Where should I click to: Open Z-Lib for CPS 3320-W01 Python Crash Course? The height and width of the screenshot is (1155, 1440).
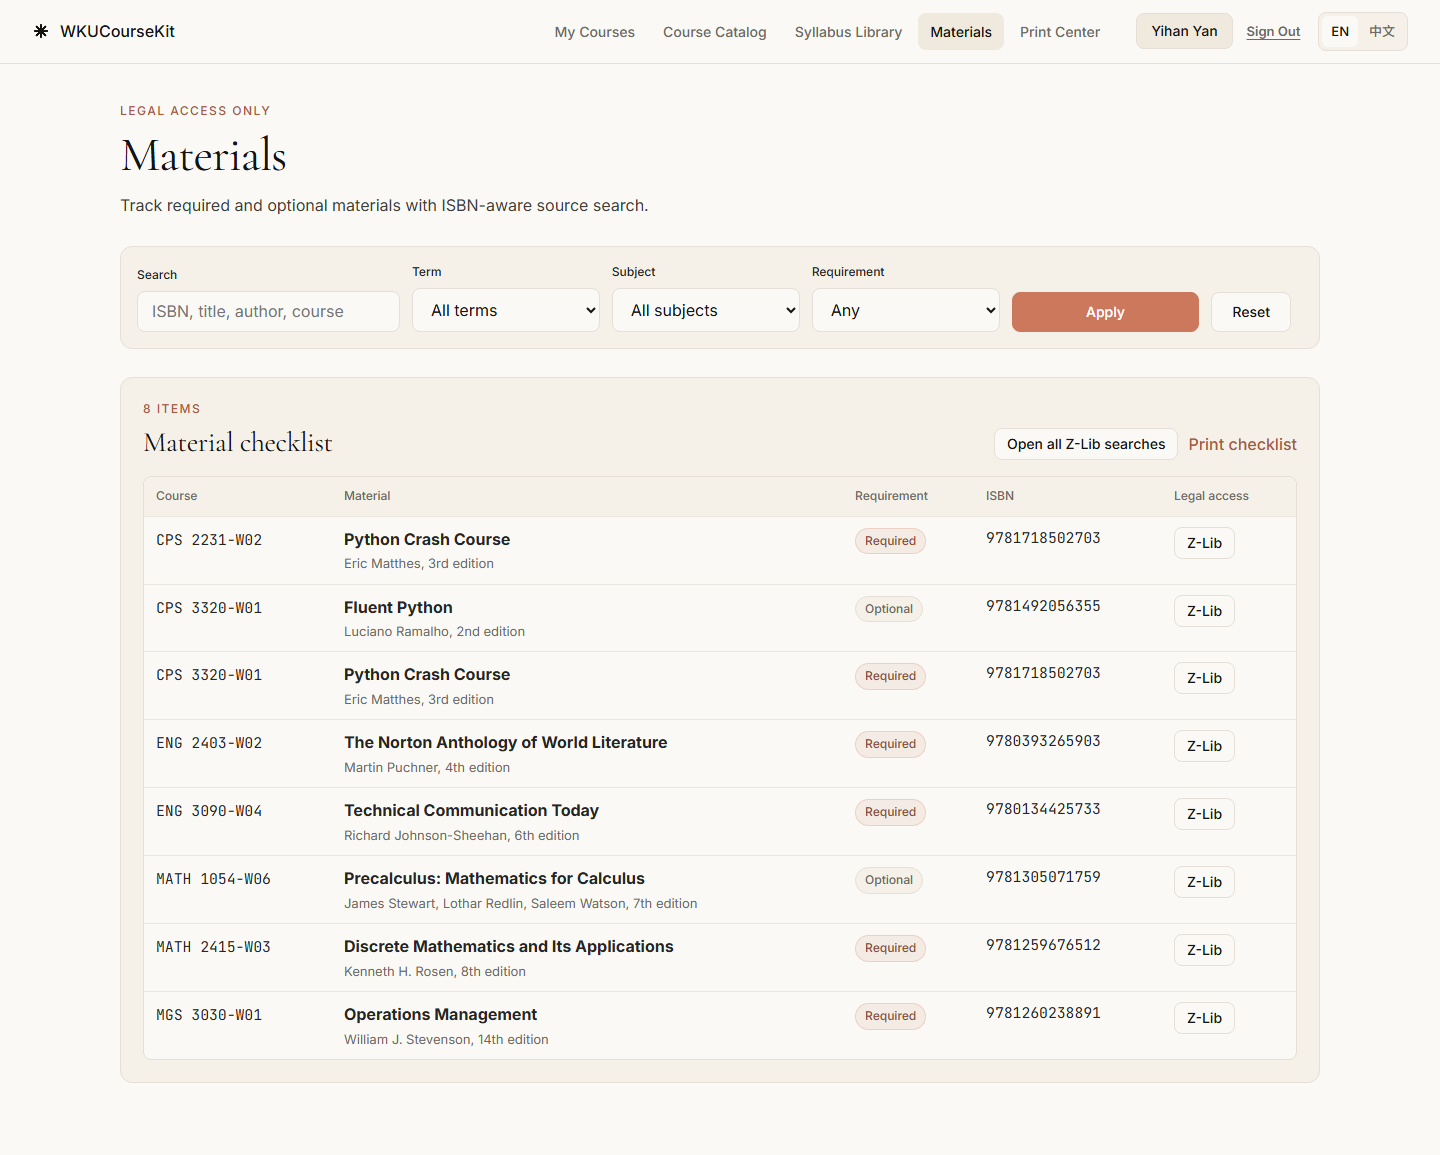click(x=1204, y=678)
